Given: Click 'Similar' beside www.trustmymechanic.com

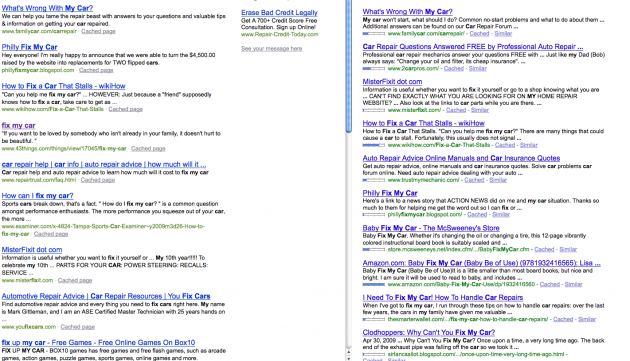Looking at the screenshot, I should tap(498, 180).
